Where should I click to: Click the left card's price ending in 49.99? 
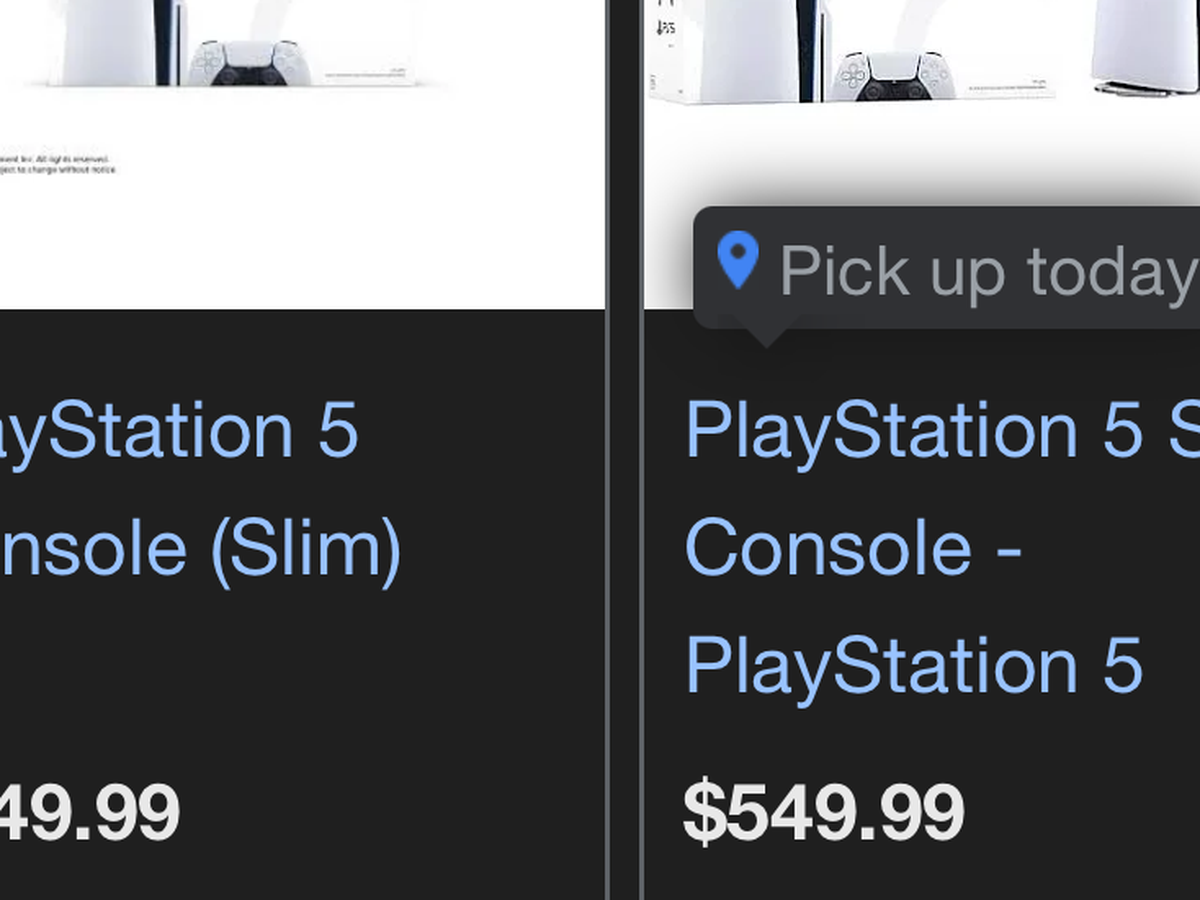point(90,812)
